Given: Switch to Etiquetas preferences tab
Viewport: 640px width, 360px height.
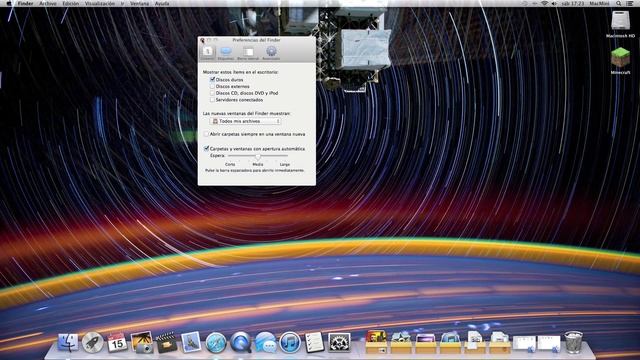Looking at the screenshot, I should pos(226,53).
